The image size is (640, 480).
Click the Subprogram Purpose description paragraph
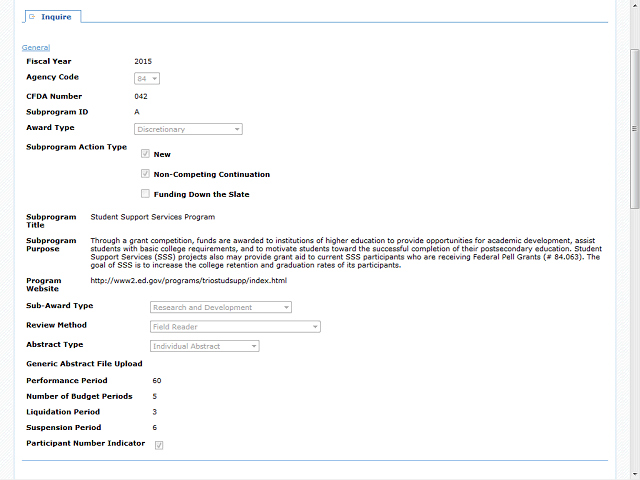click(x=346, y=253)
